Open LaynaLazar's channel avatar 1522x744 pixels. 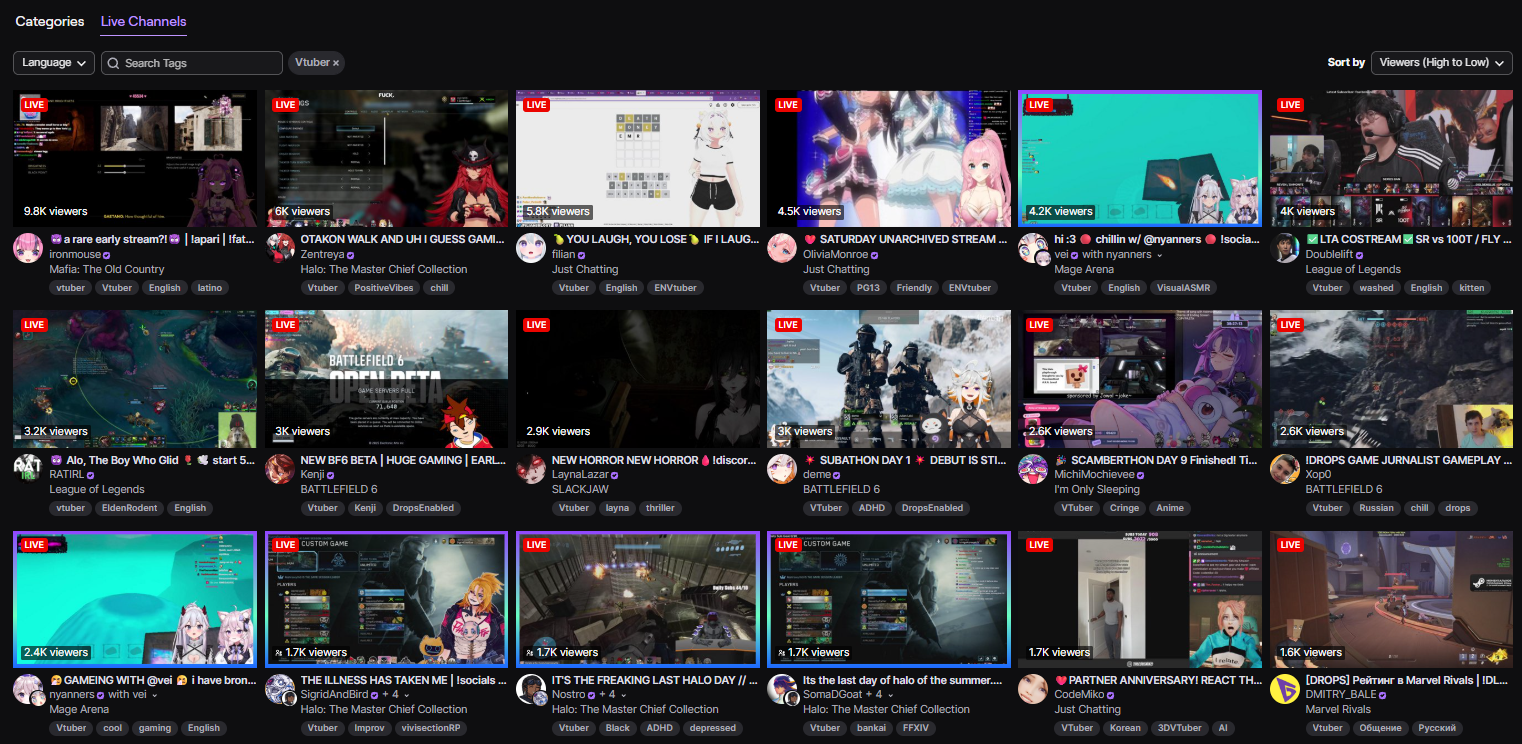(x=531, y=468)
